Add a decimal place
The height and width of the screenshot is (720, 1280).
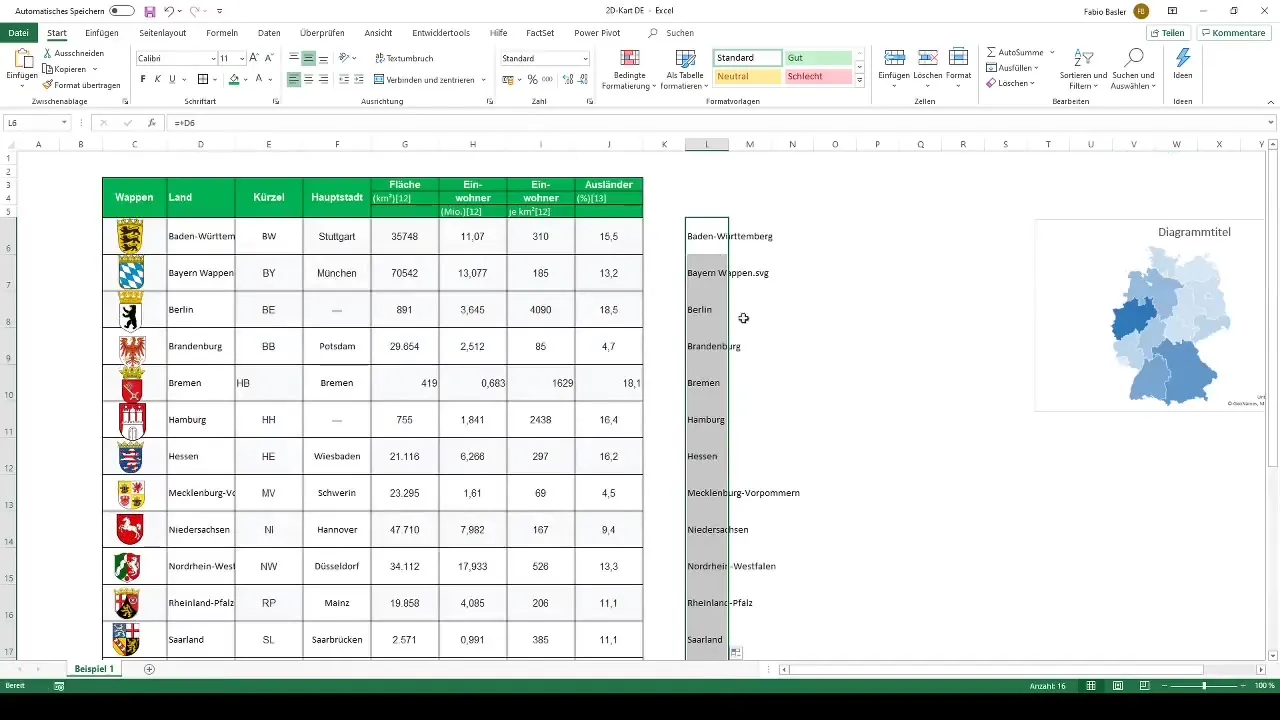[x=568, y=79]
